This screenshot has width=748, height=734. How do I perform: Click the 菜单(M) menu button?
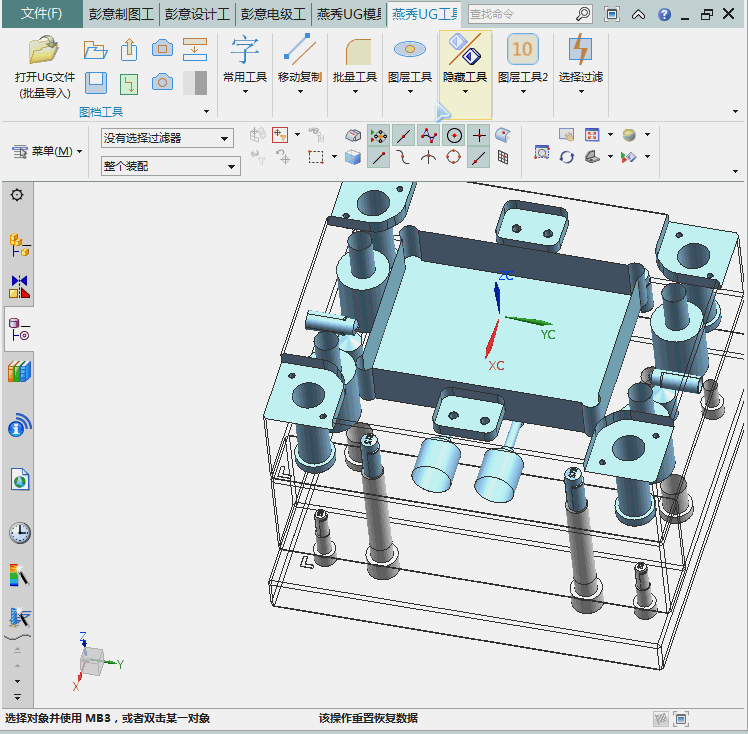click(x=47, y=151)
